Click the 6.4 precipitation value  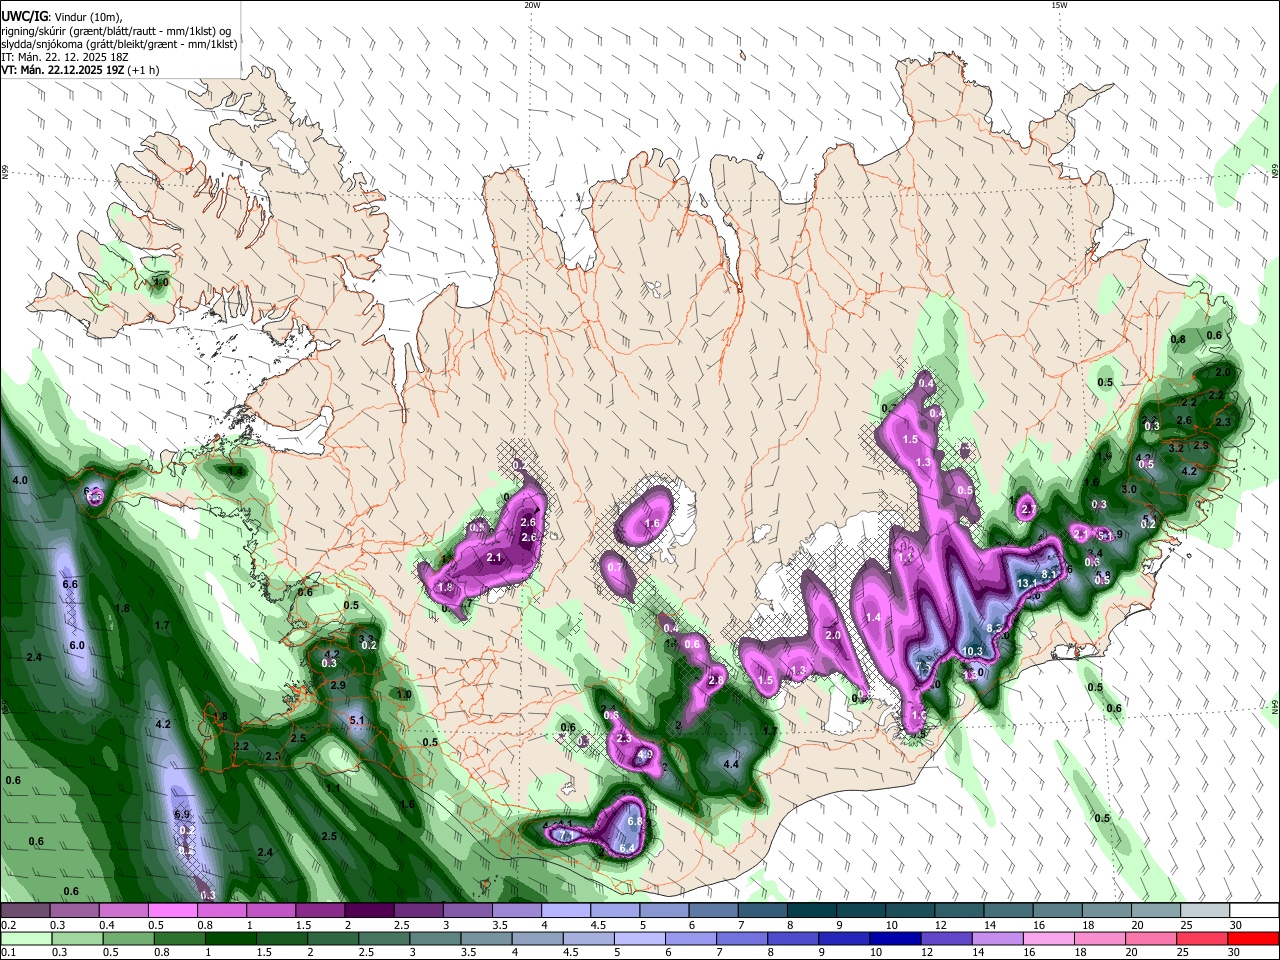coord(628,849)
